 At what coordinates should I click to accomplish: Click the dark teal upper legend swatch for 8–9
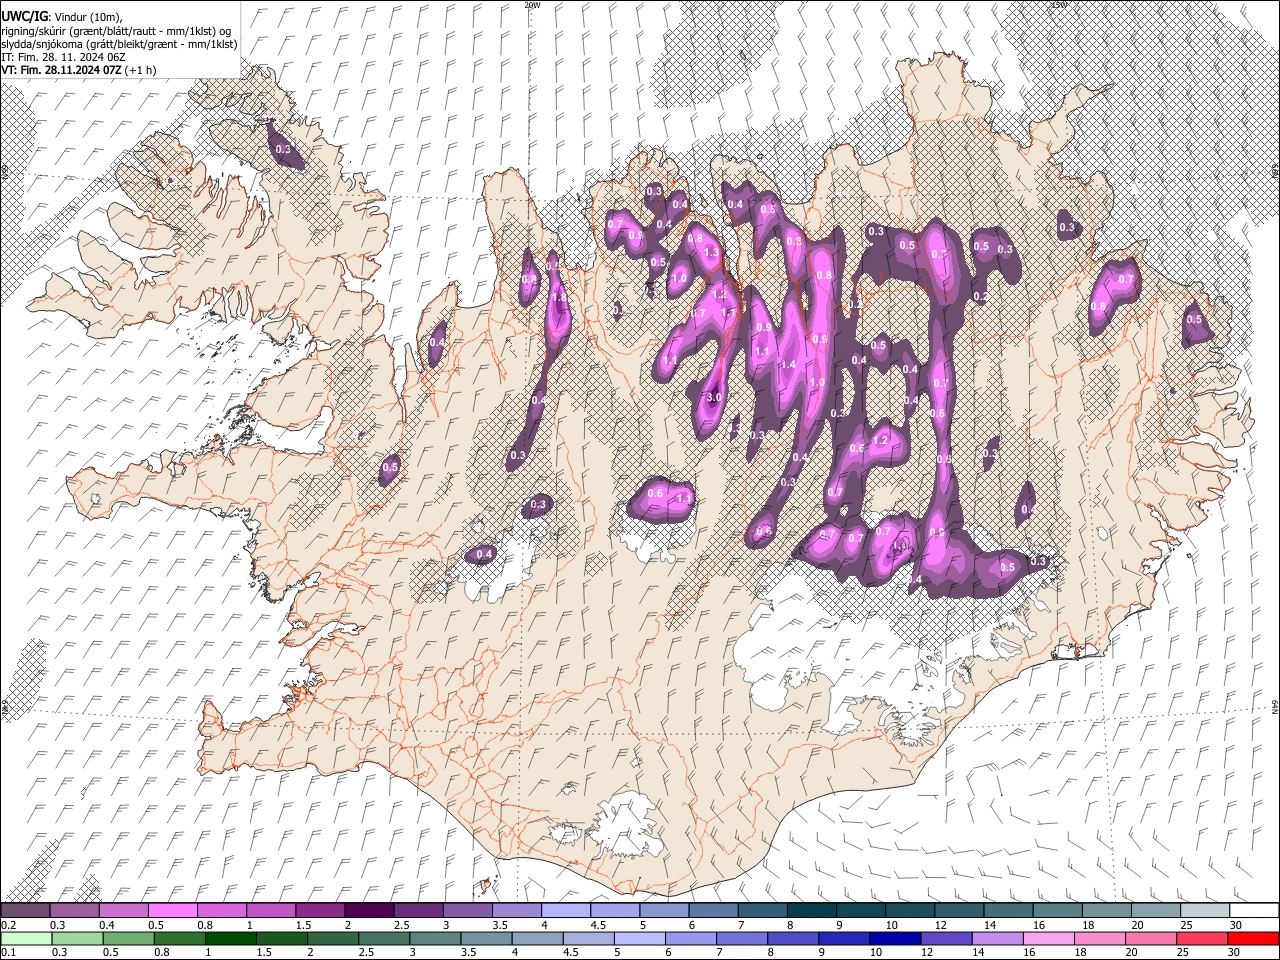tap(811, 910)
